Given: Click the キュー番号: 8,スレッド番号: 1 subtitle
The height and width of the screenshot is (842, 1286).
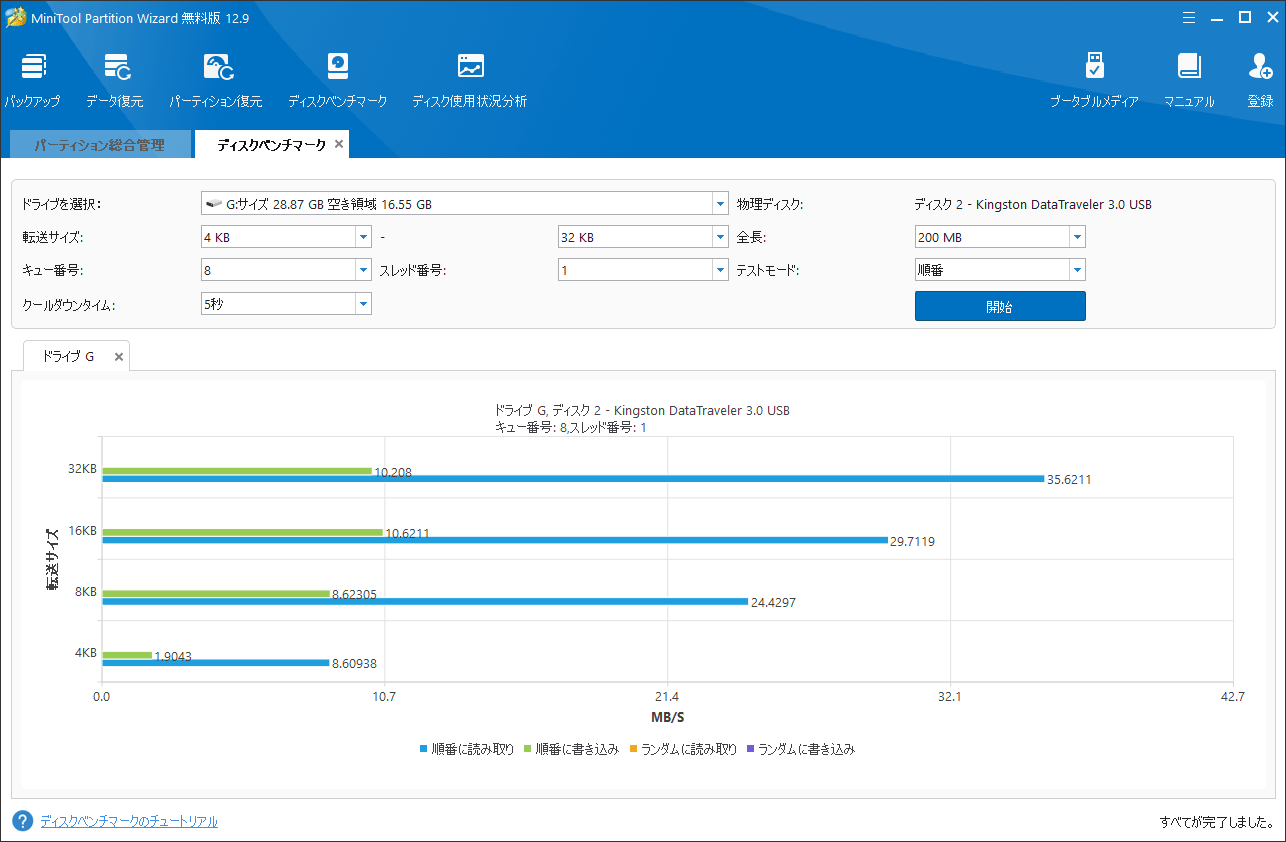Looking at the screenshot, I should point(571,427).
